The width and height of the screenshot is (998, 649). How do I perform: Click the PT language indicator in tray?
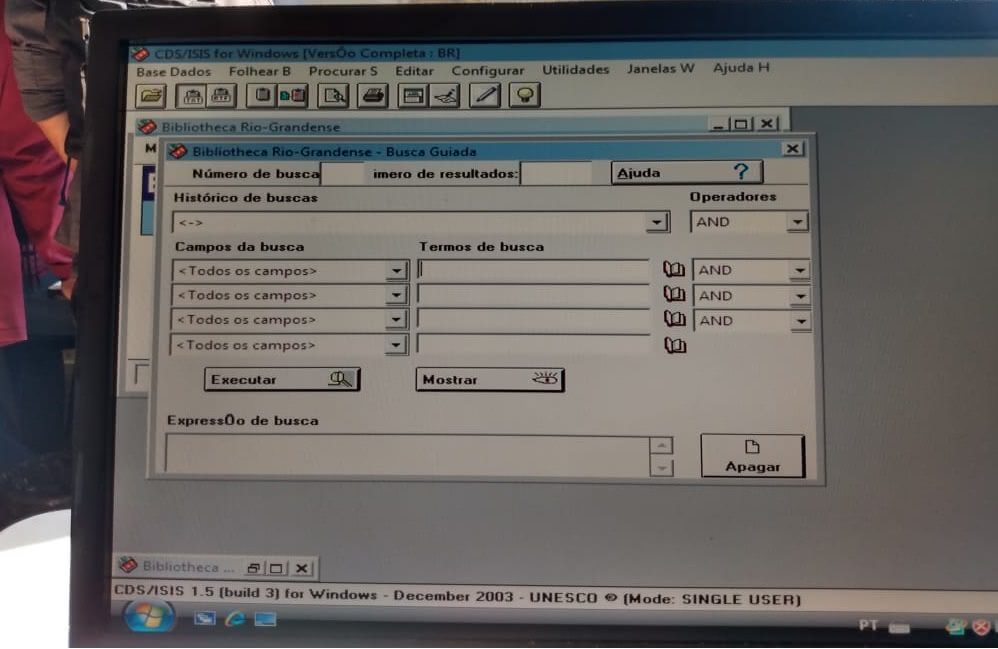[868, 625]
